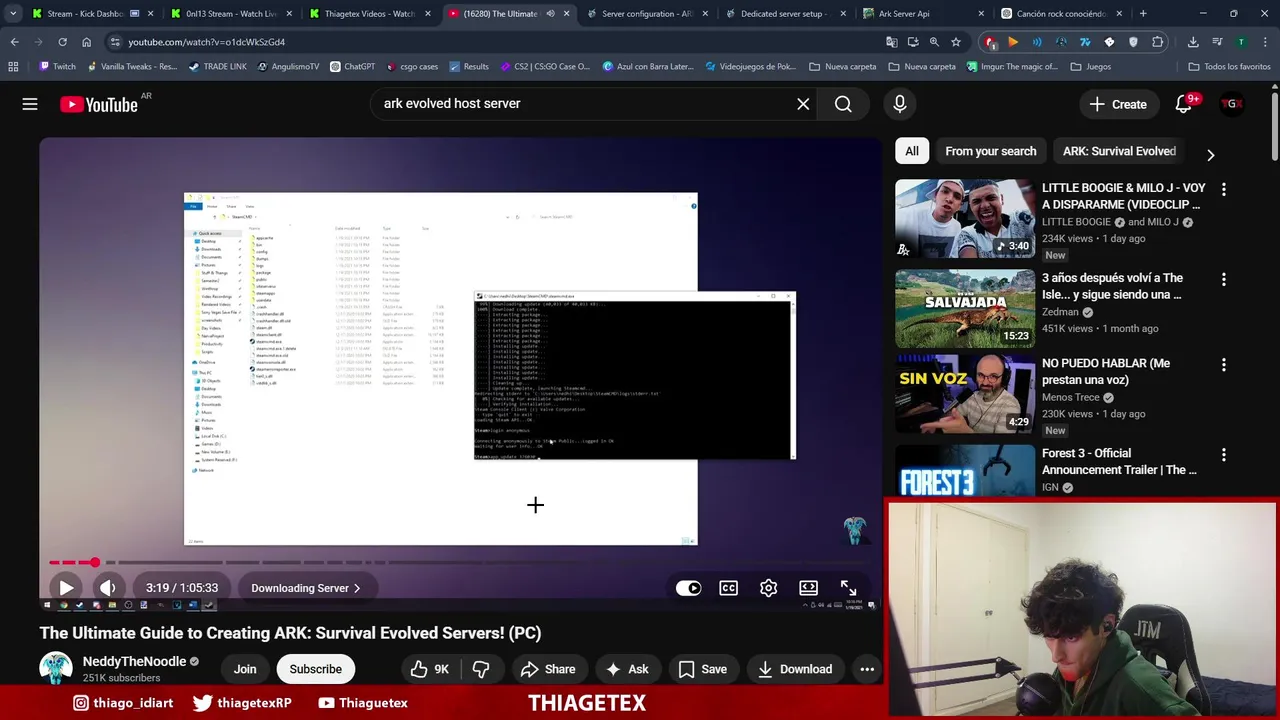Image resolution: width=1280 pixels, height=720 pixels.
Task: Open the Twitch bookmark
Action: (x=57, y=67)
